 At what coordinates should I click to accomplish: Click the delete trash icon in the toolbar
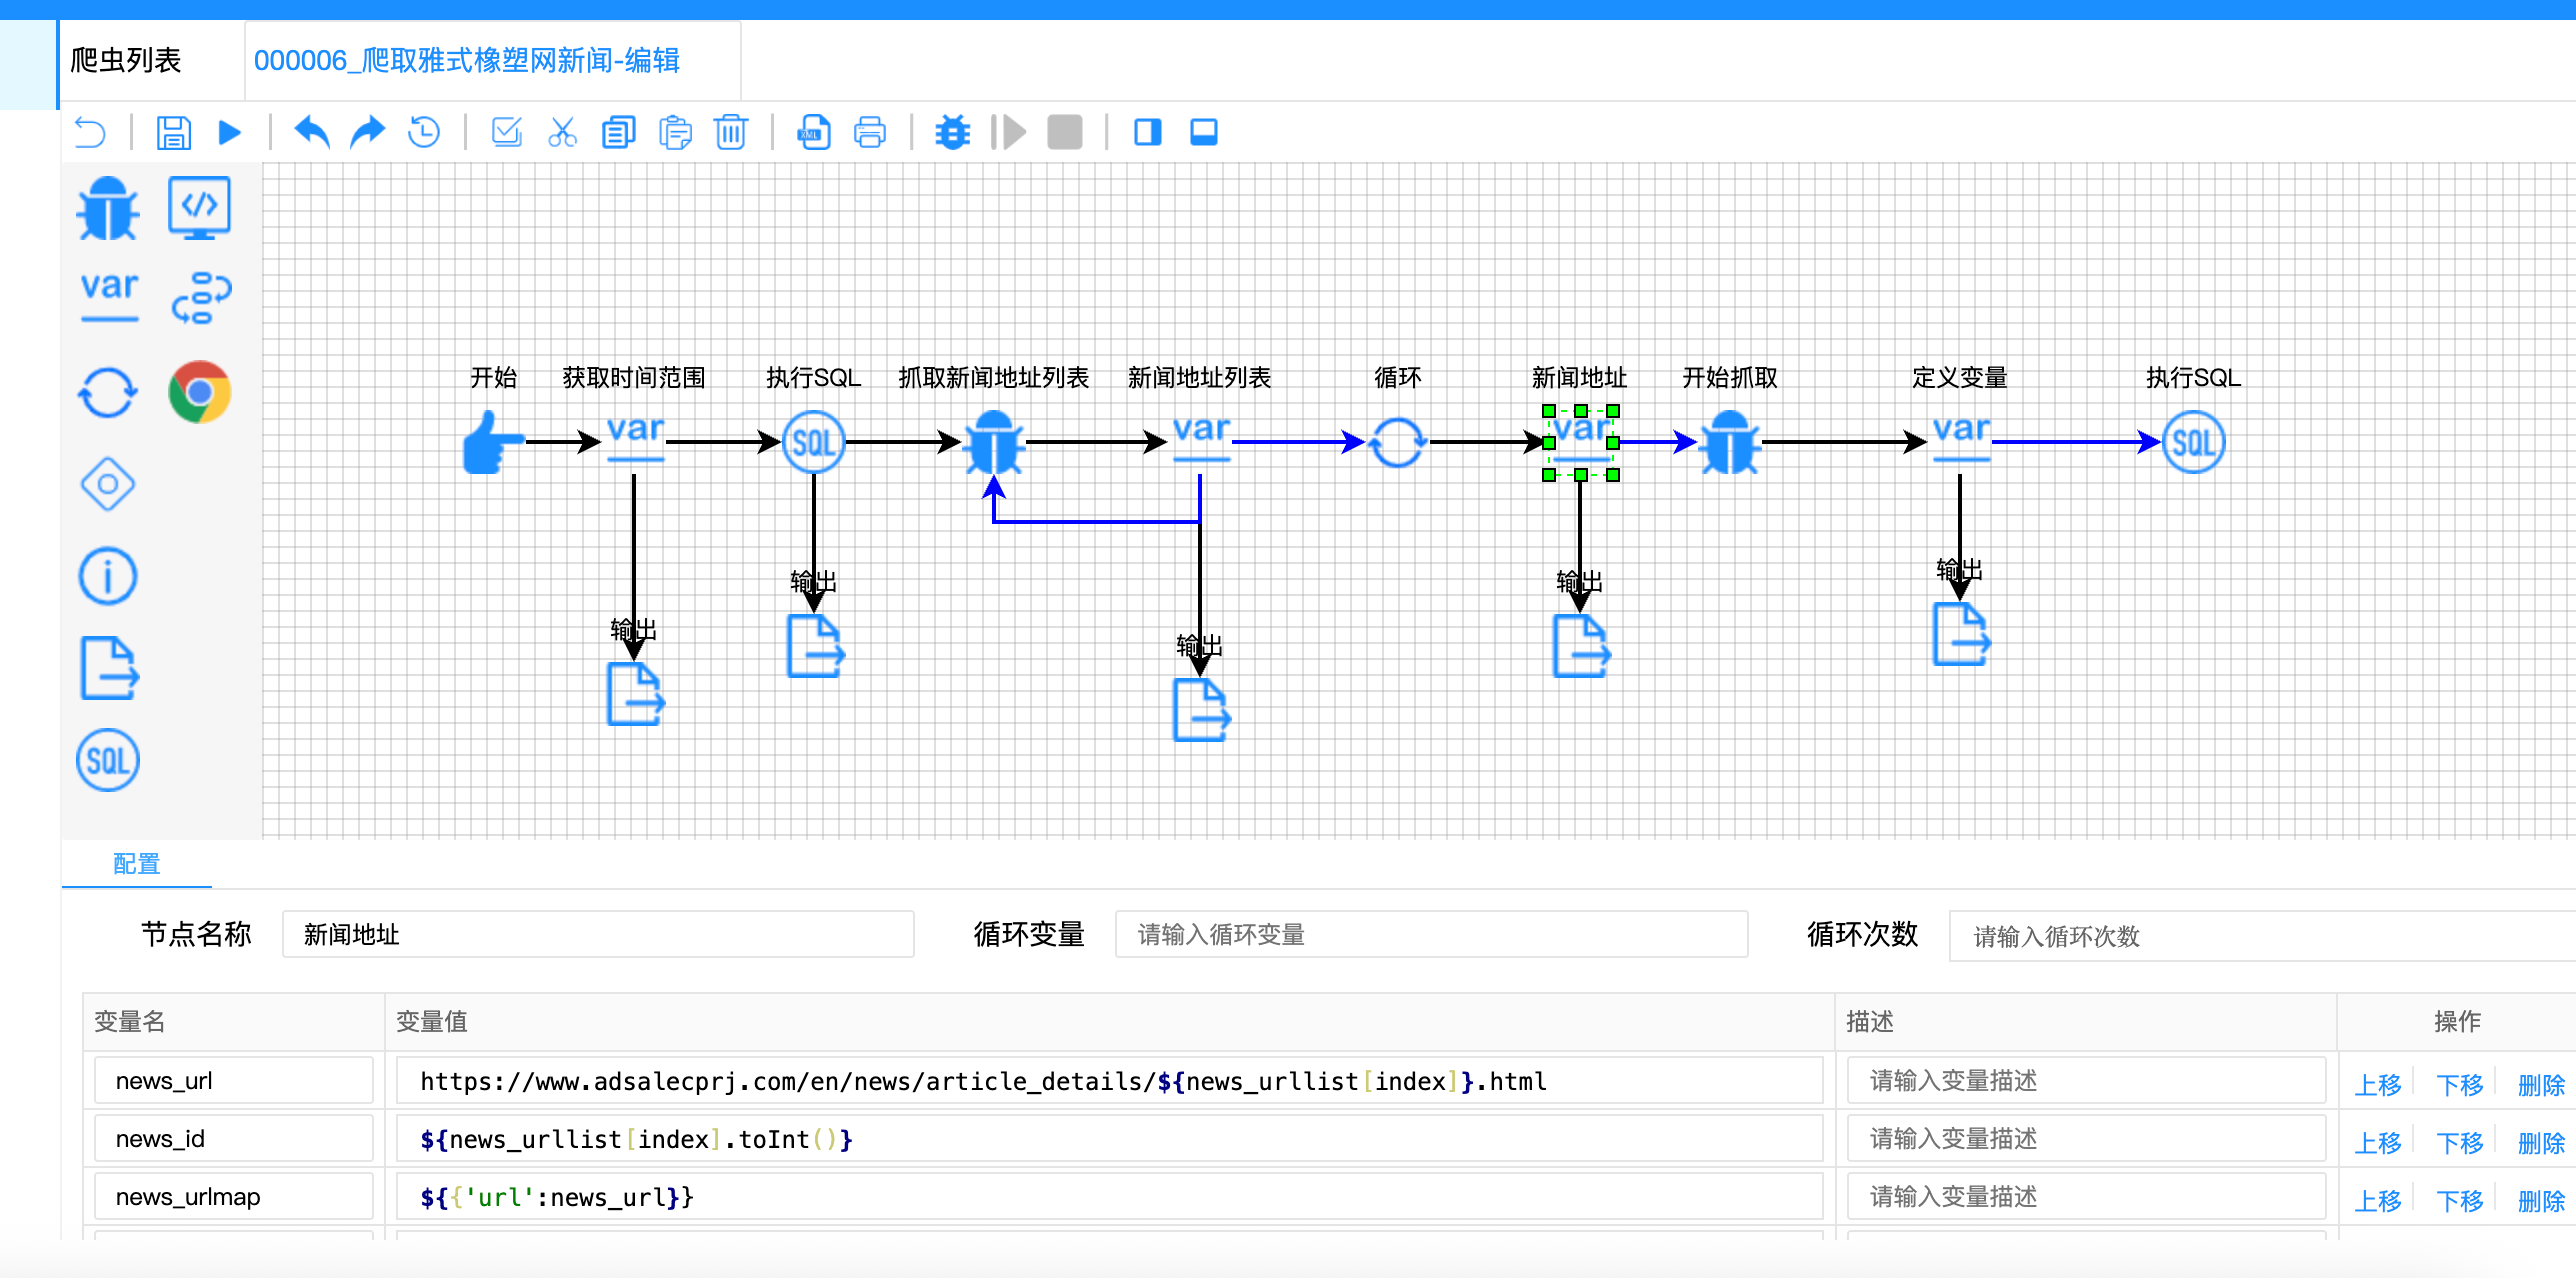coord(731,132)
